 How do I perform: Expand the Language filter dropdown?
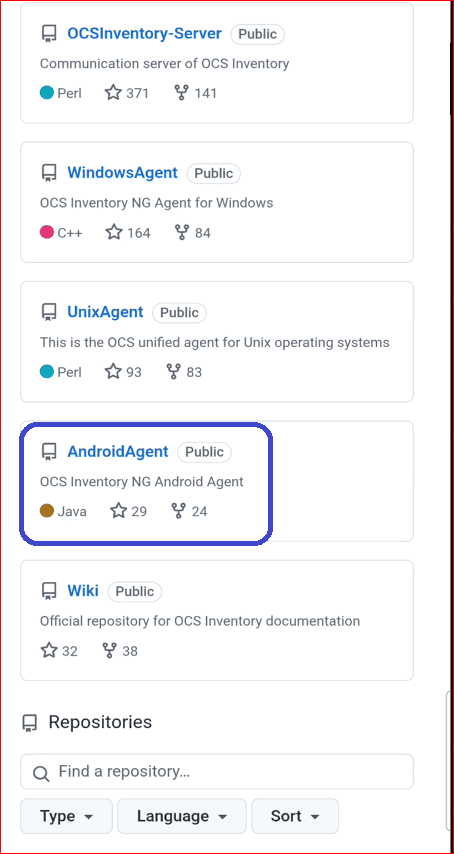point(182,816)
